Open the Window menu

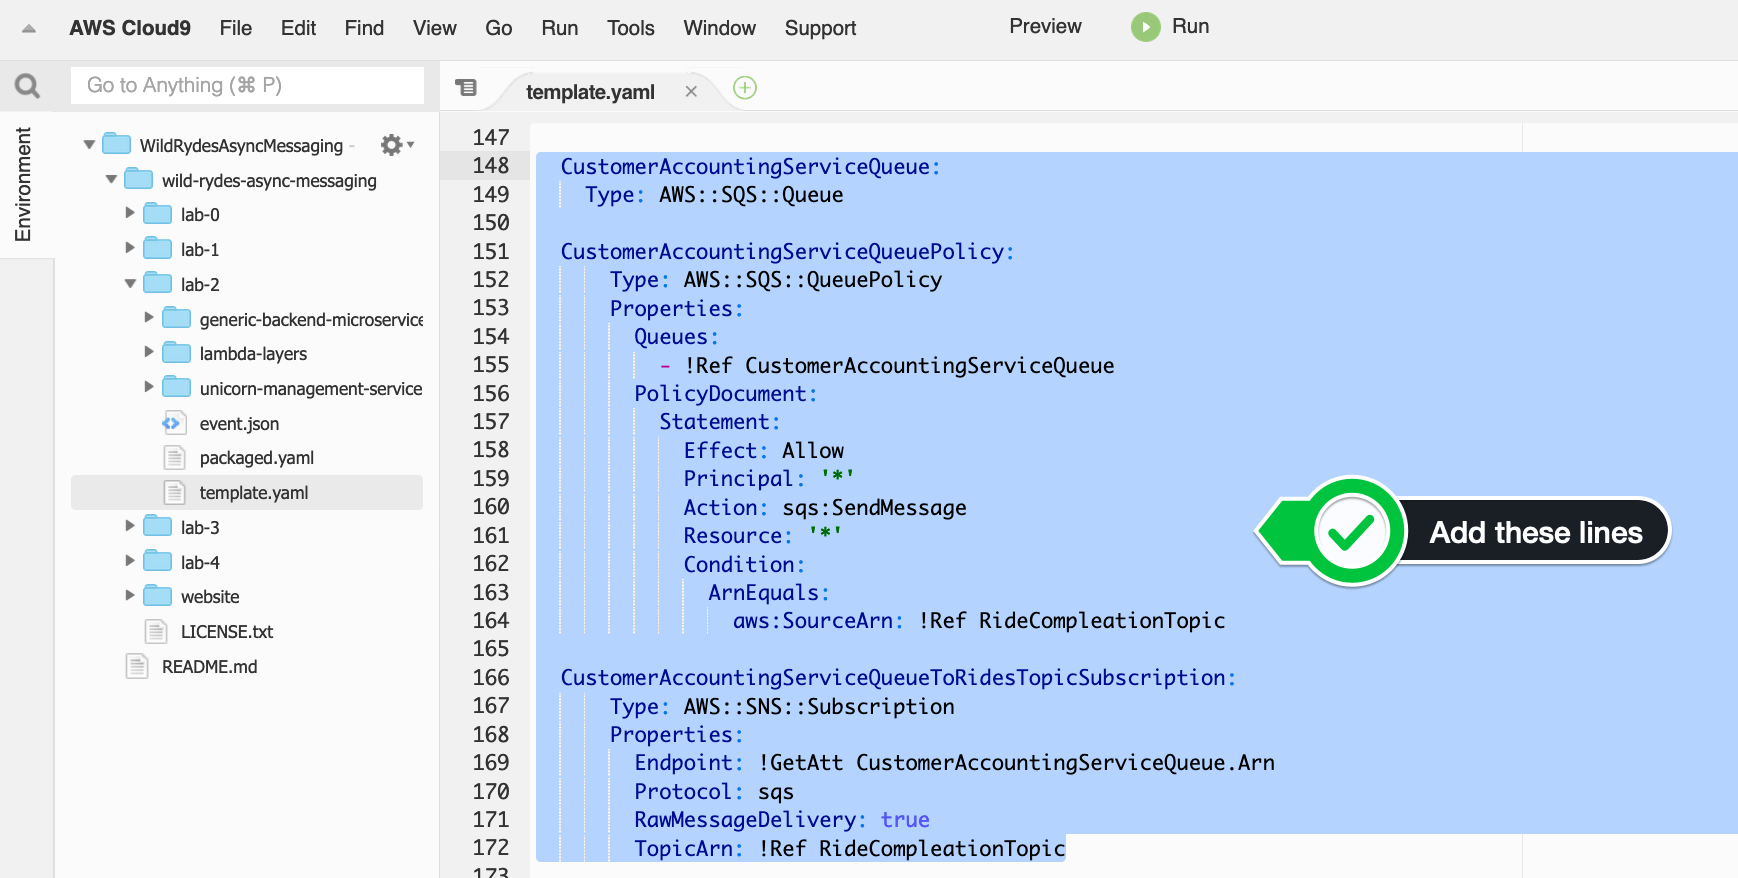720,28
